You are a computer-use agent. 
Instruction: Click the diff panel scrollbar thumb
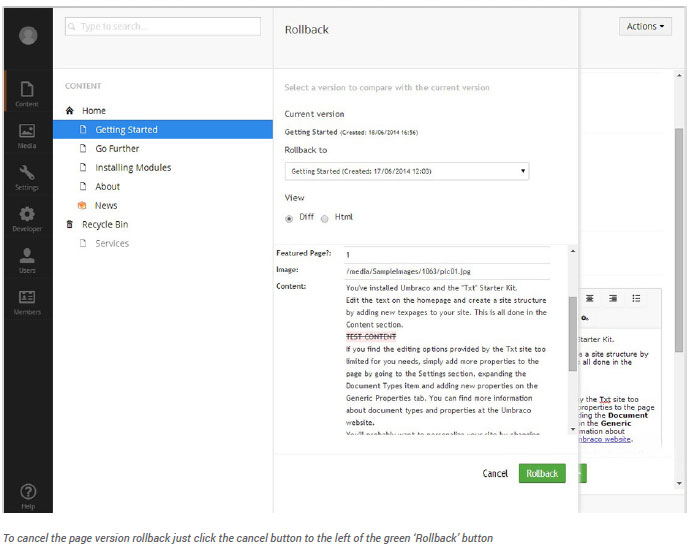click(573, 334)
